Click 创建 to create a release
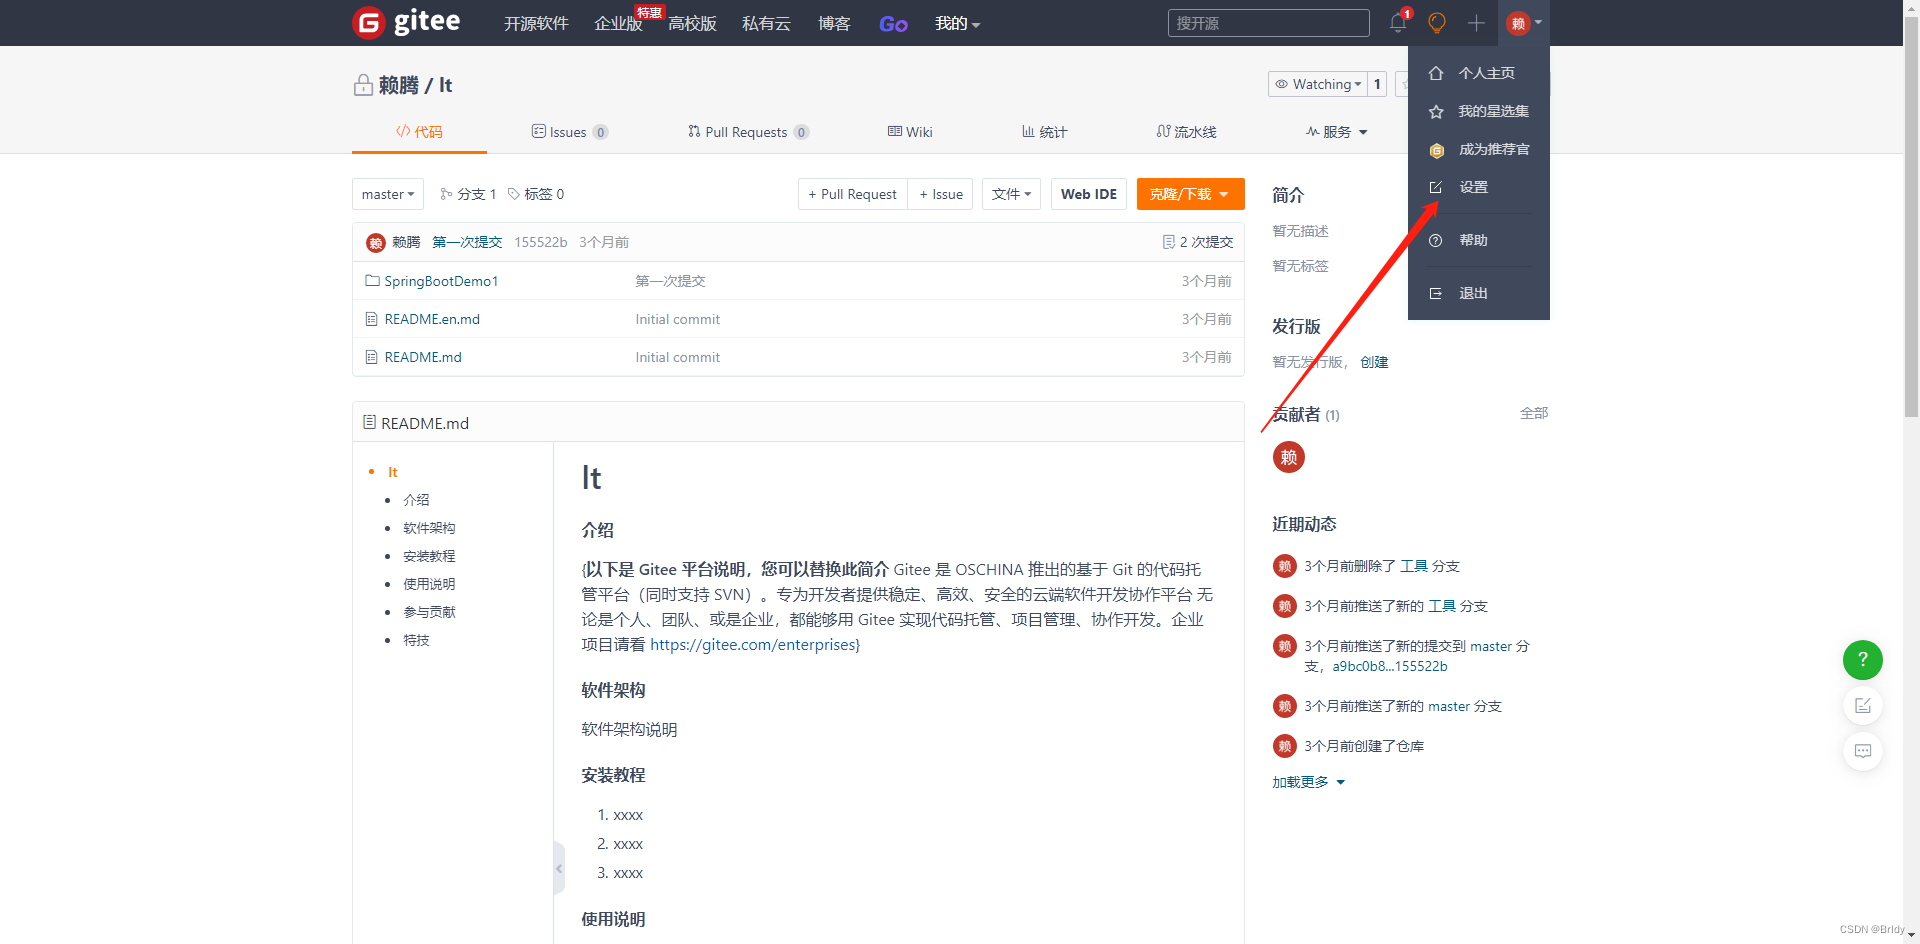1920x944 pixels. point(1374,362)
